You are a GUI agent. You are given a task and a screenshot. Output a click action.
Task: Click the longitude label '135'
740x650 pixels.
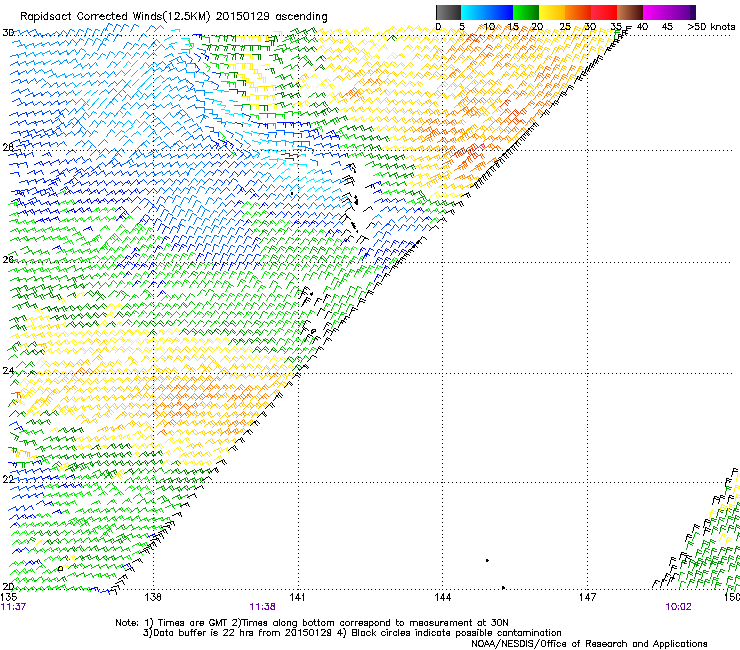point(9,597)
